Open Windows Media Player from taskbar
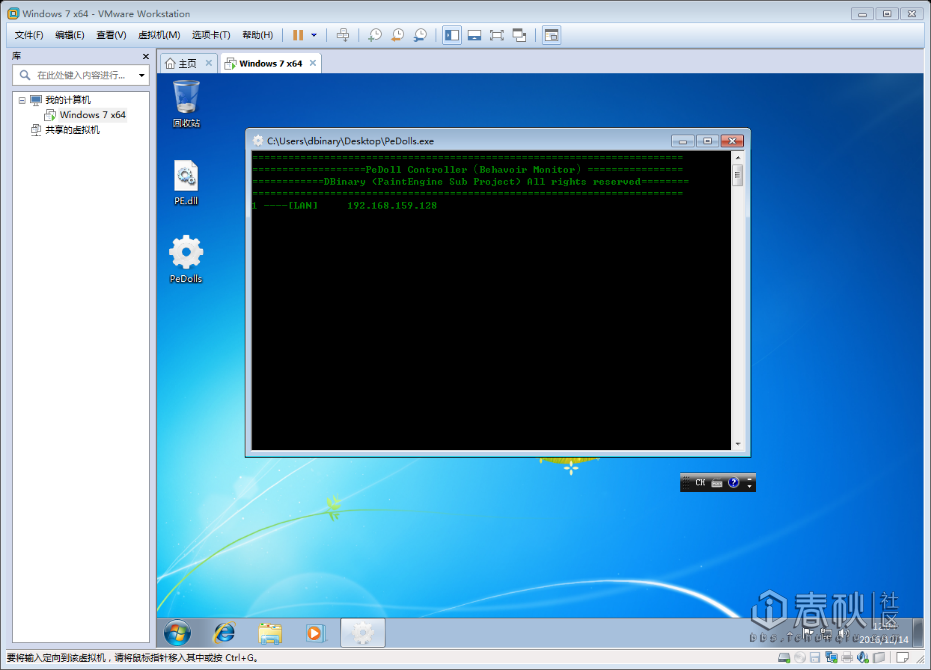This screenshot has height=670, width=931. pos(315,633)
